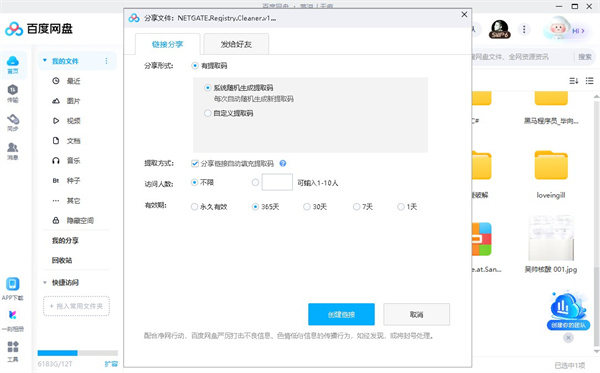Switch to list view icon
The height and width of the screenshot is (373, 600).
click(x=589, y=81)
